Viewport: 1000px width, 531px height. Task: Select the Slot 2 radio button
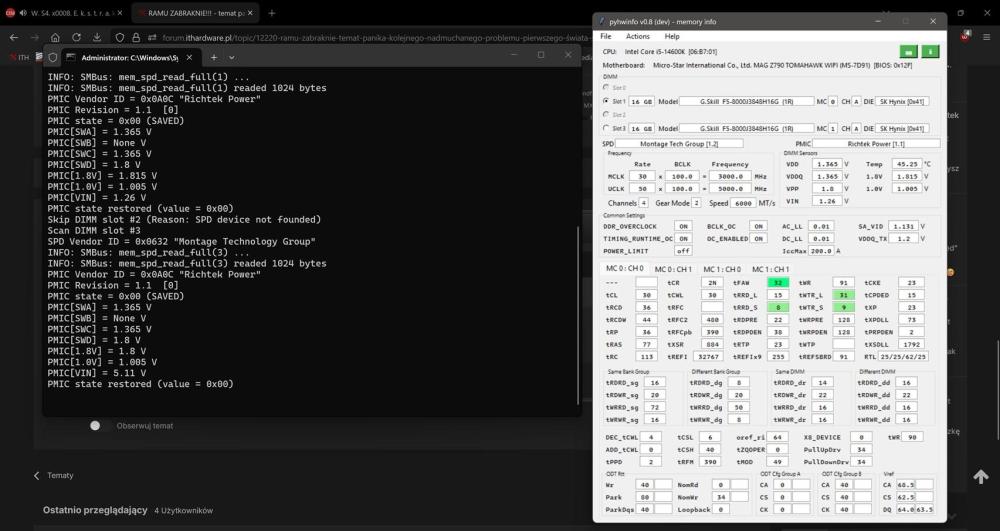click(606, 115)
